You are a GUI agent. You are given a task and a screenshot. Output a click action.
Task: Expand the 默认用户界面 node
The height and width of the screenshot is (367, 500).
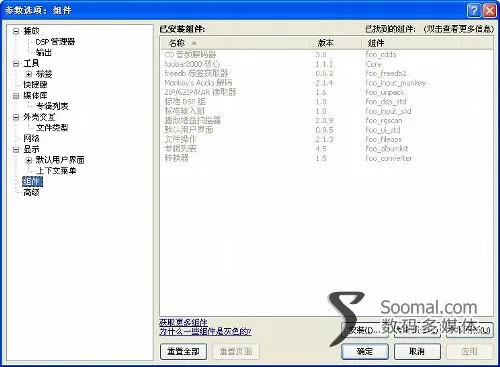tap(29, 160)
